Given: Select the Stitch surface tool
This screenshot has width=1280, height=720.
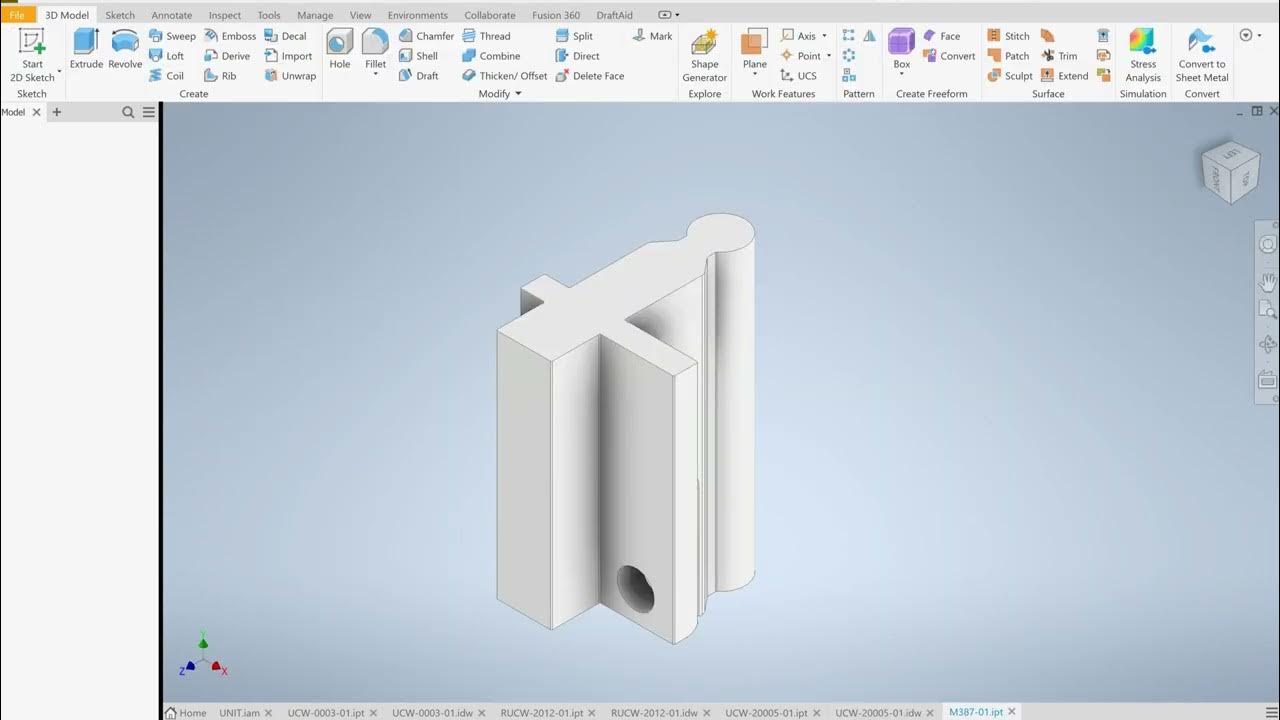Looking at the screenshot, I should (1008, 36).
